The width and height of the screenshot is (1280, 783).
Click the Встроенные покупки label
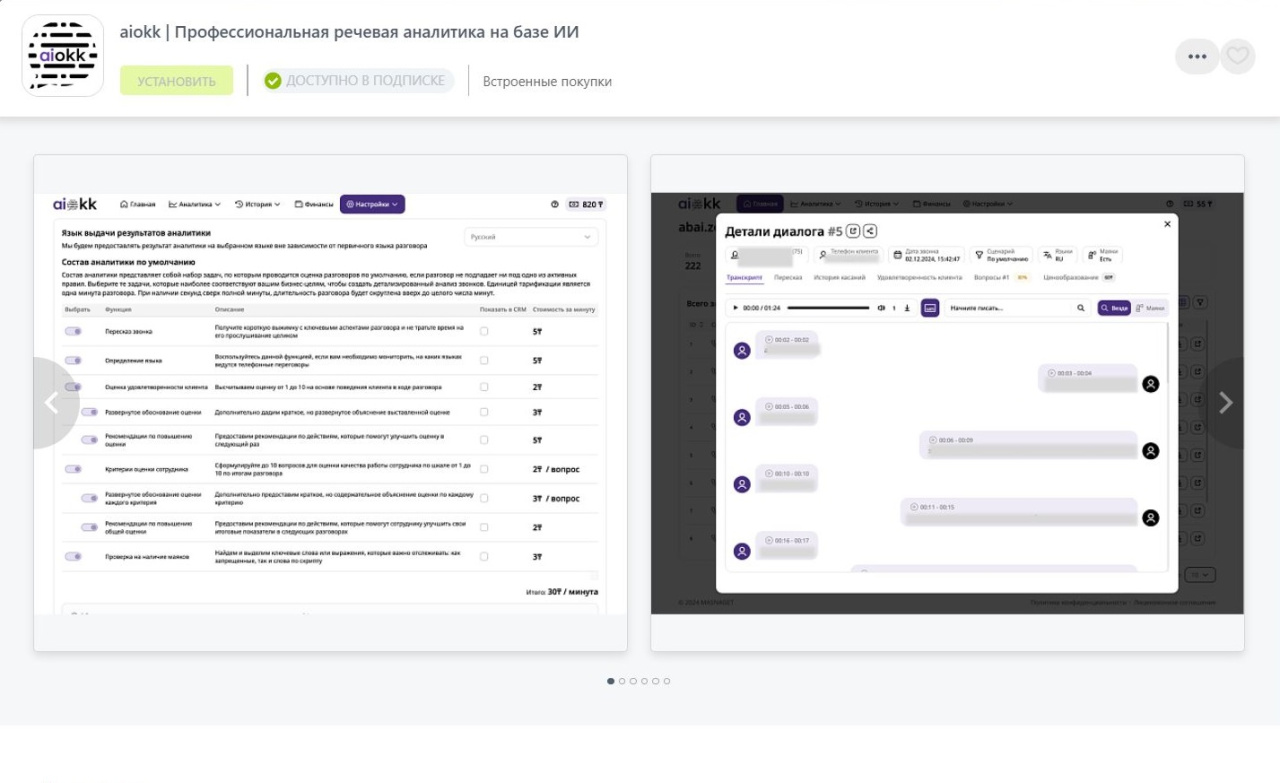coord(547,82)
